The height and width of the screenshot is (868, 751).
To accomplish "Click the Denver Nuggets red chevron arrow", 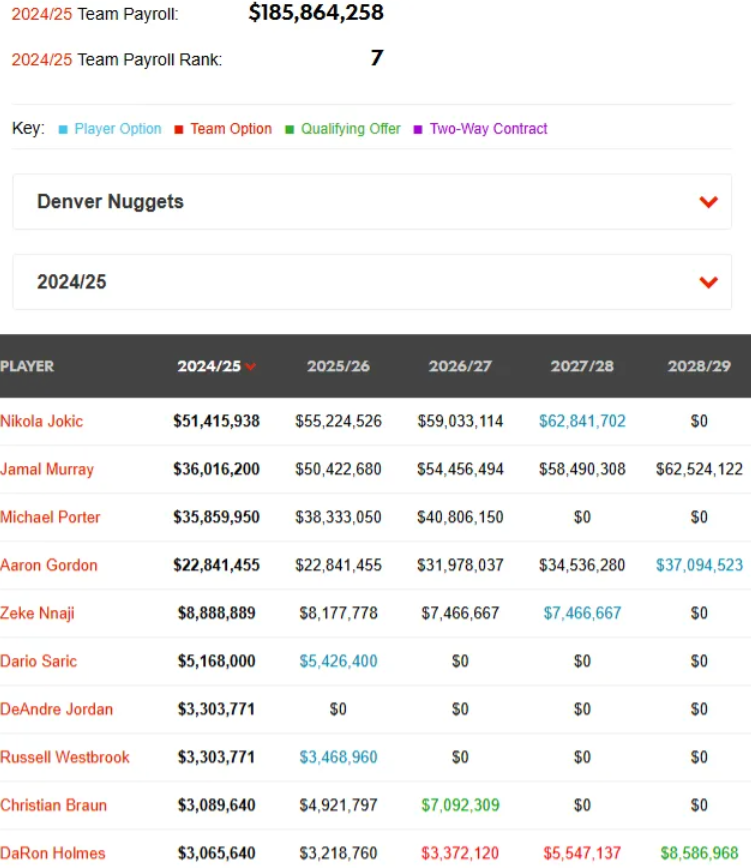I will coord(708,202).
